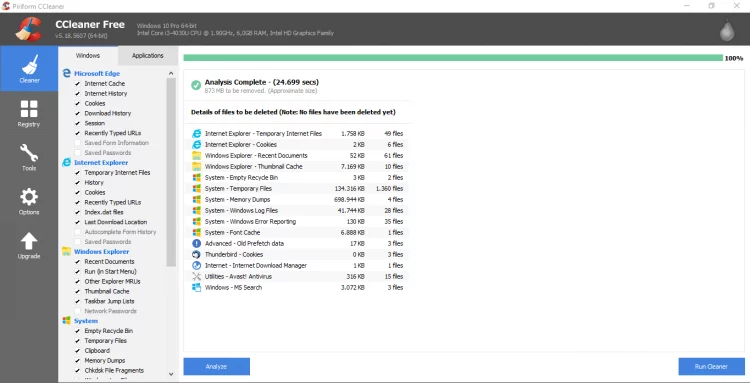The image size is (750, 383).
Task: Click the Piriform pear icon
Action: (727, 30)
